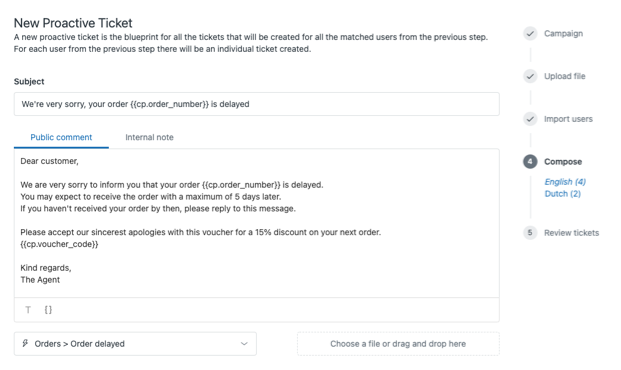
Task: Insert placeholder via curly braces icon
Action: [x=48, y=310]
